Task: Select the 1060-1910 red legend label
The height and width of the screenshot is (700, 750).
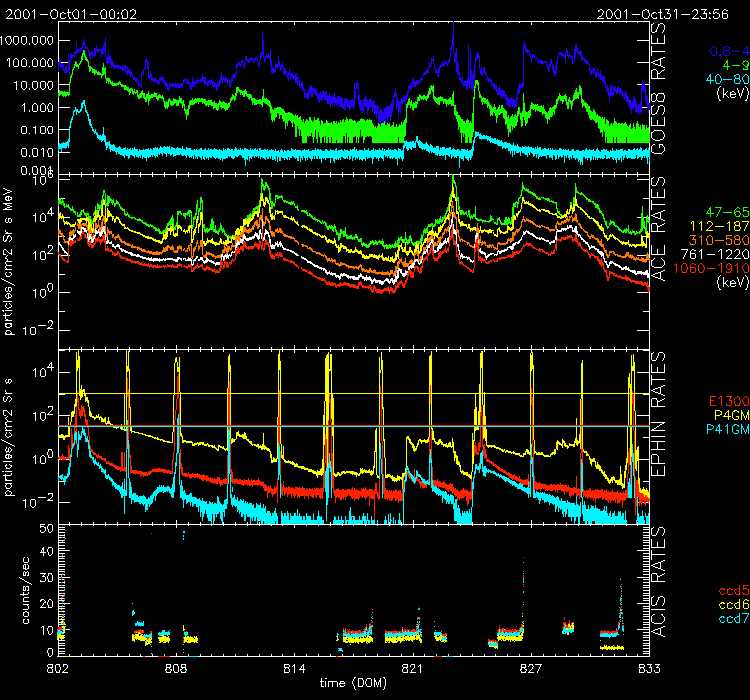Action: pyautogui.click(x=709, y=269)
